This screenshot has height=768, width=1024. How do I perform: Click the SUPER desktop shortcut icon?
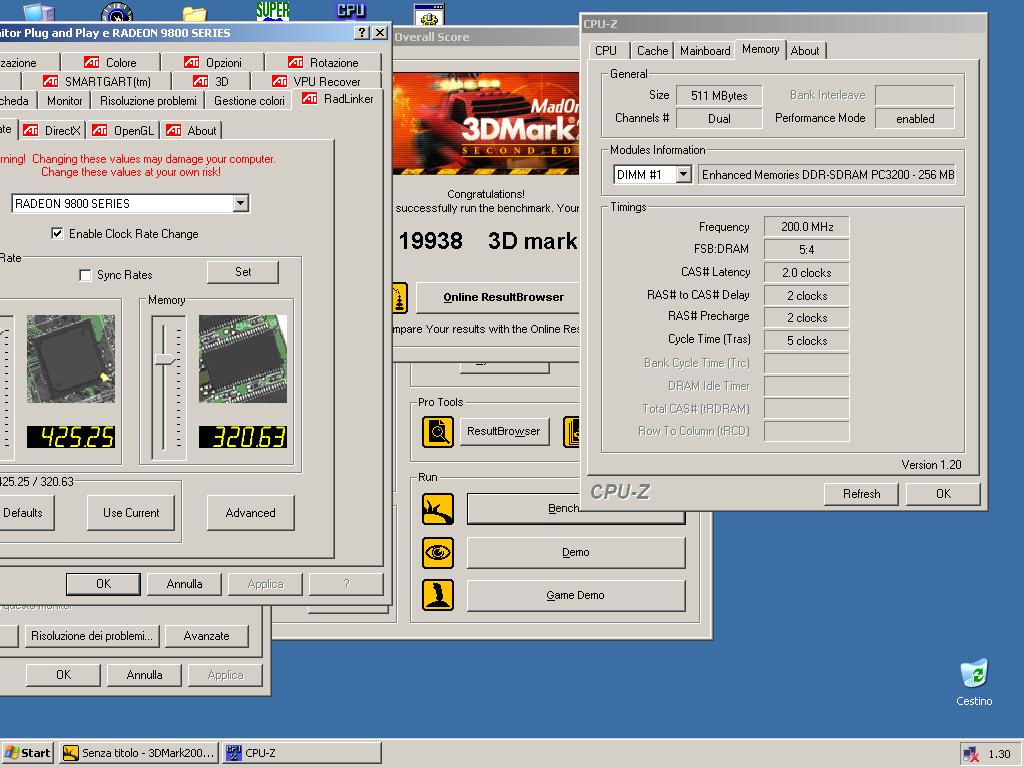[x=273, y=12]
